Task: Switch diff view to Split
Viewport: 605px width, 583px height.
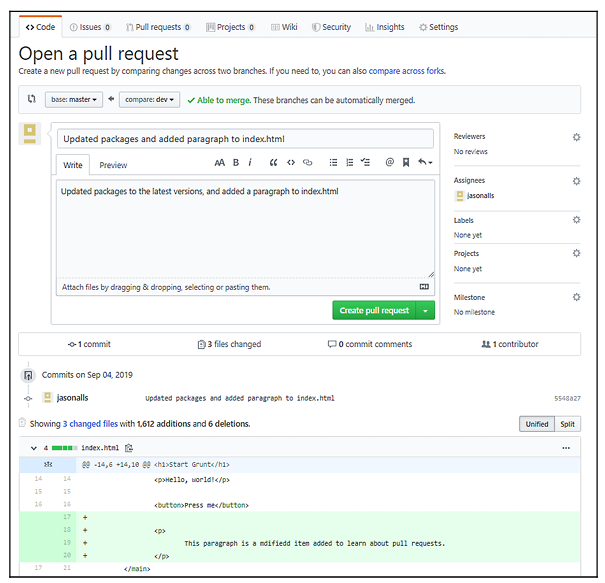Action: point(567,424)
